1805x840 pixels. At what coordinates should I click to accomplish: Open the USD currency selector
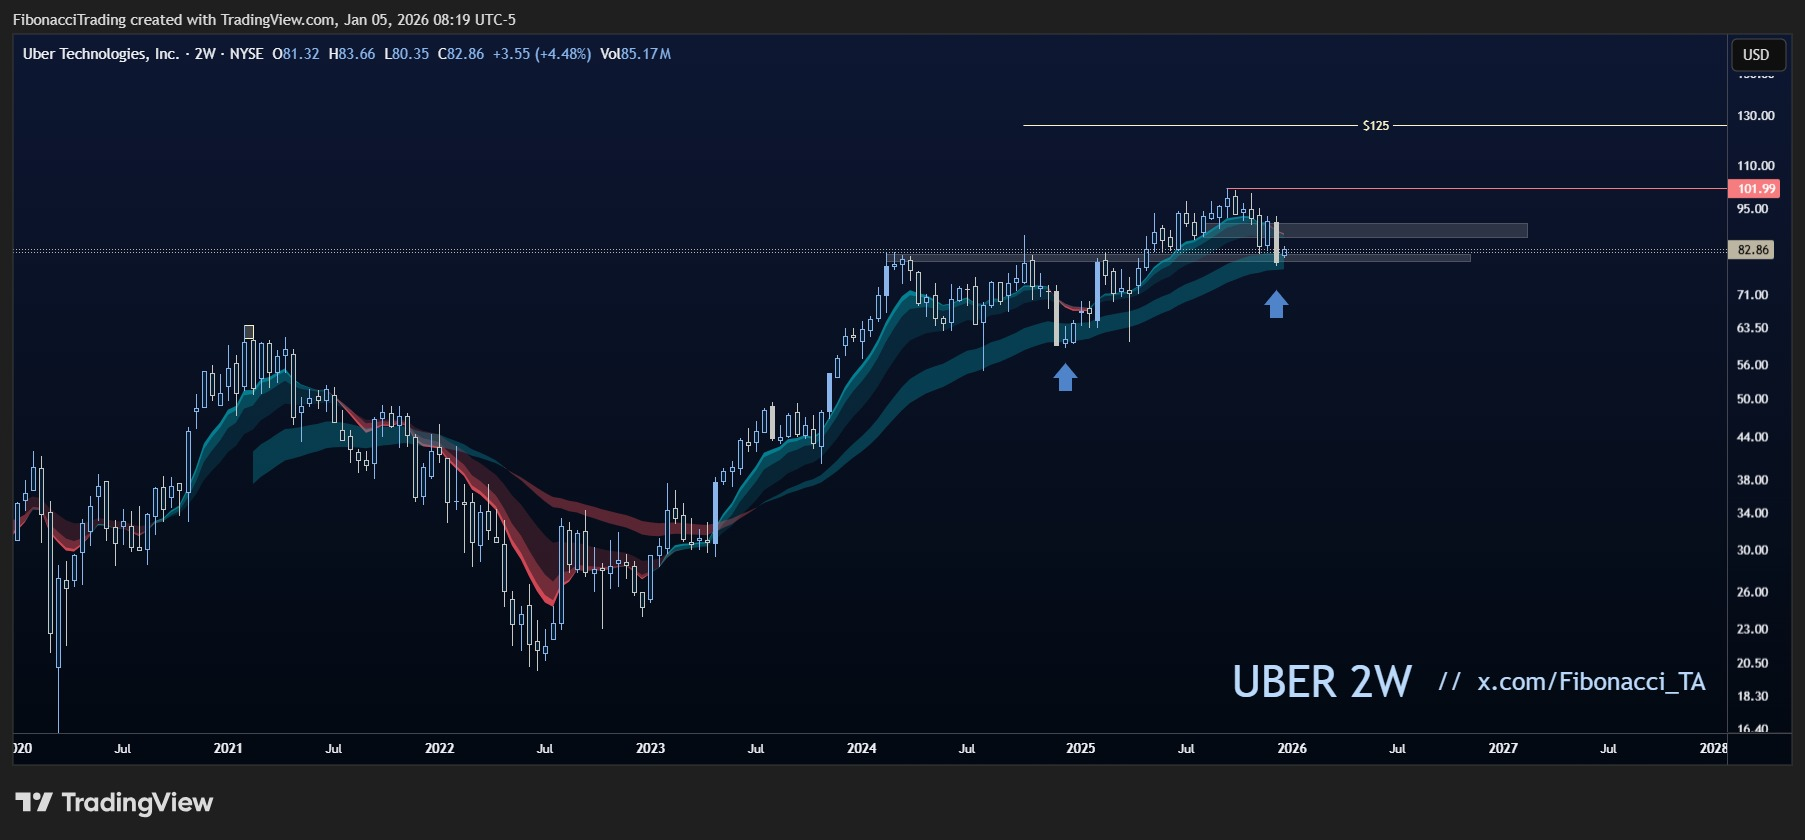click(1756, 55)
